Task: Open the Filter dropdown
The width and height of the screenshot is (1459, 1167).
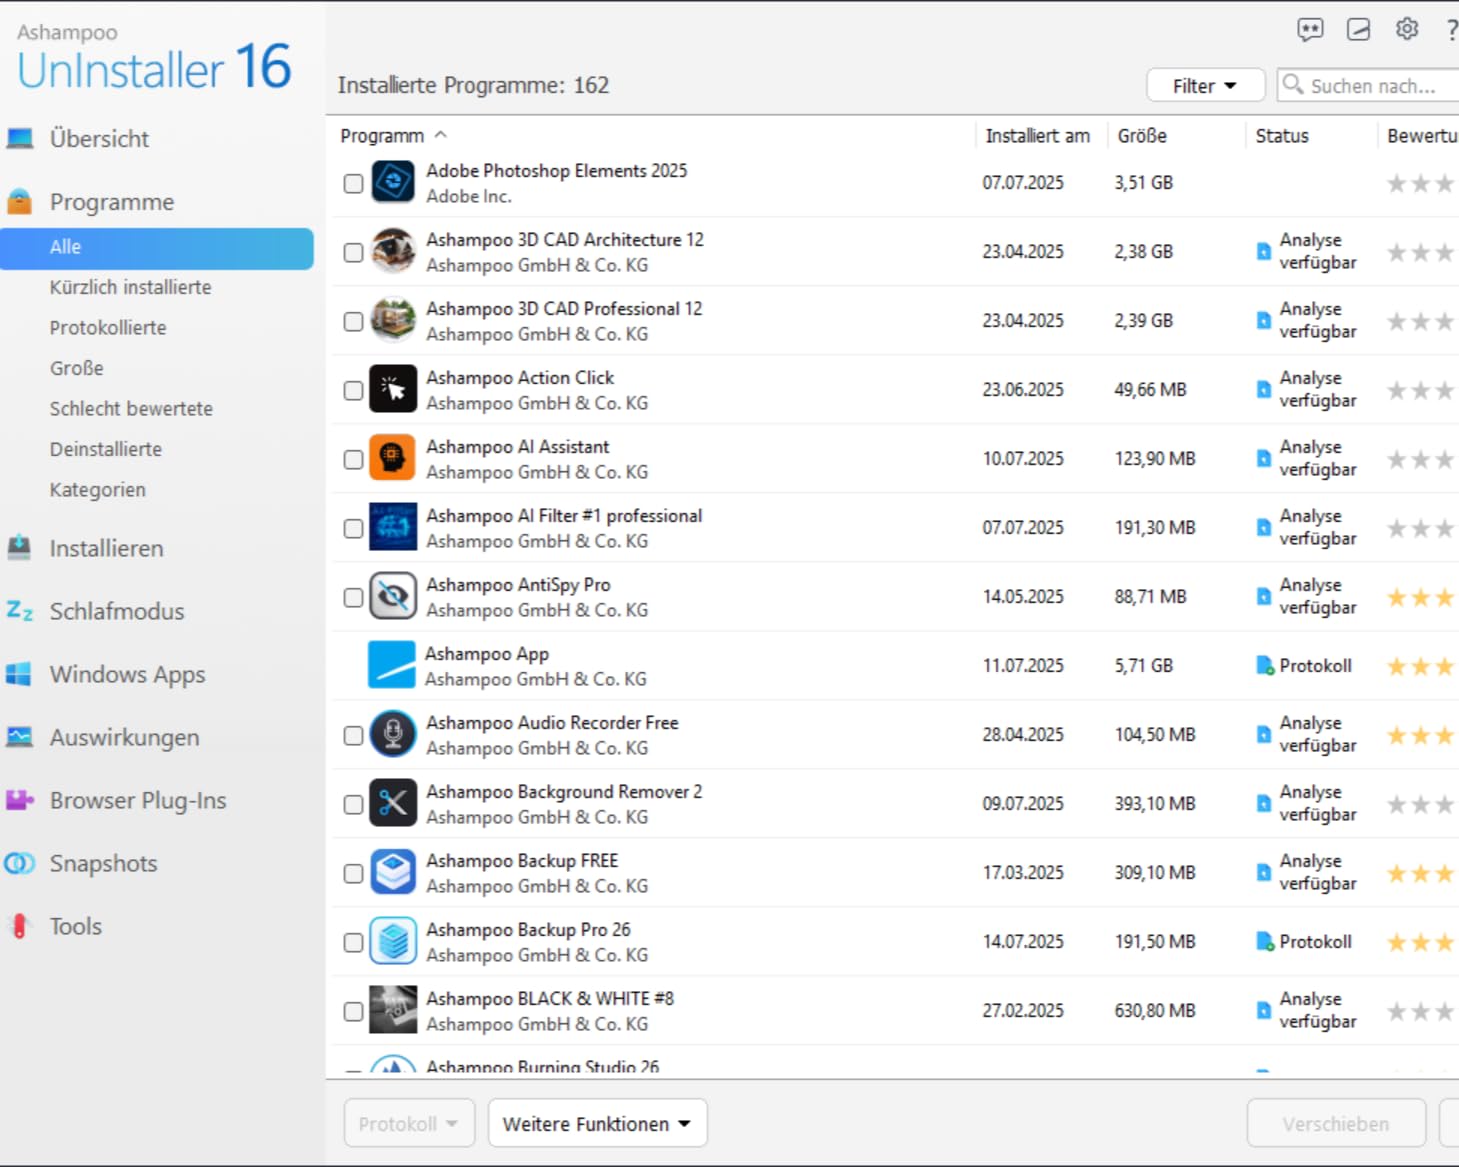Action: coord(1205,86)
